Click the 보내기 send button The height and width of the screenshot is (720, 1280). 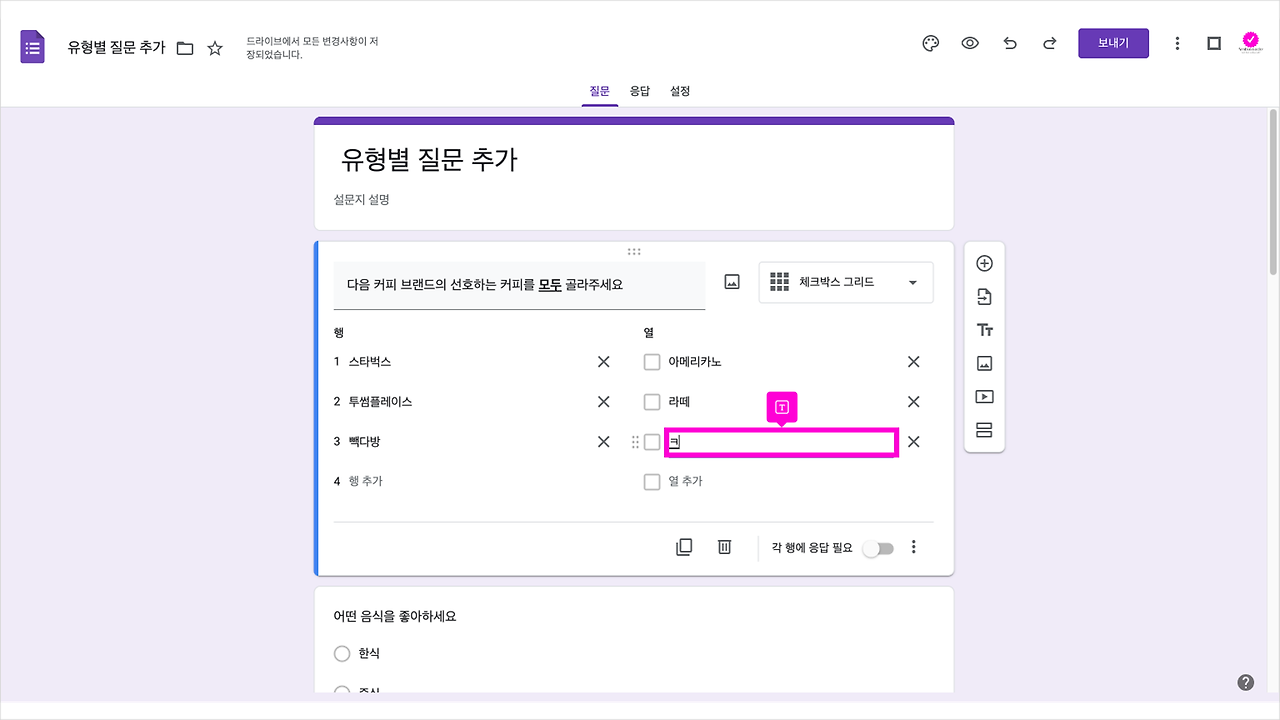(1113, 43)
